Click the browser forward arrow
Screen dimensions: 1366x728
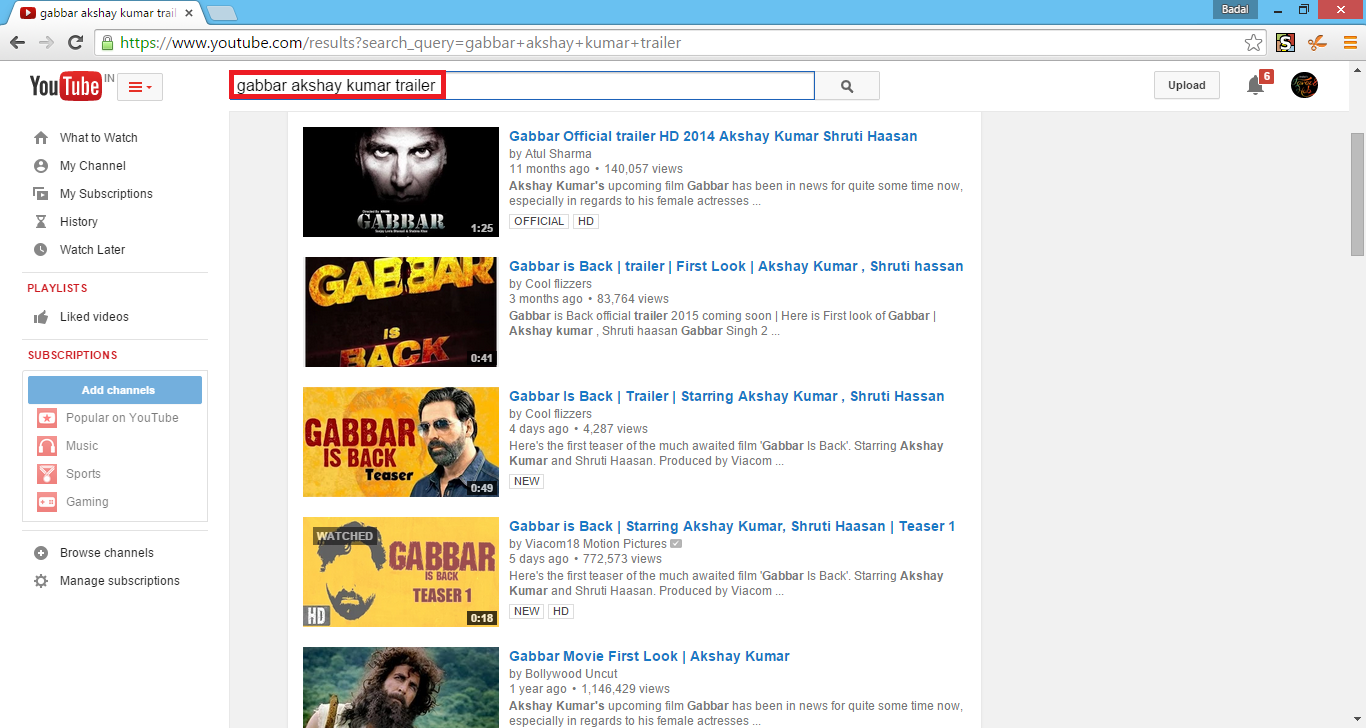point(46,43)
